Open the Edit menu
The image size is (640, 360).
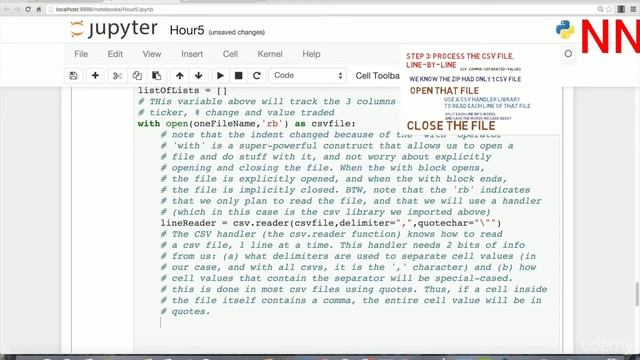(115, 54)
